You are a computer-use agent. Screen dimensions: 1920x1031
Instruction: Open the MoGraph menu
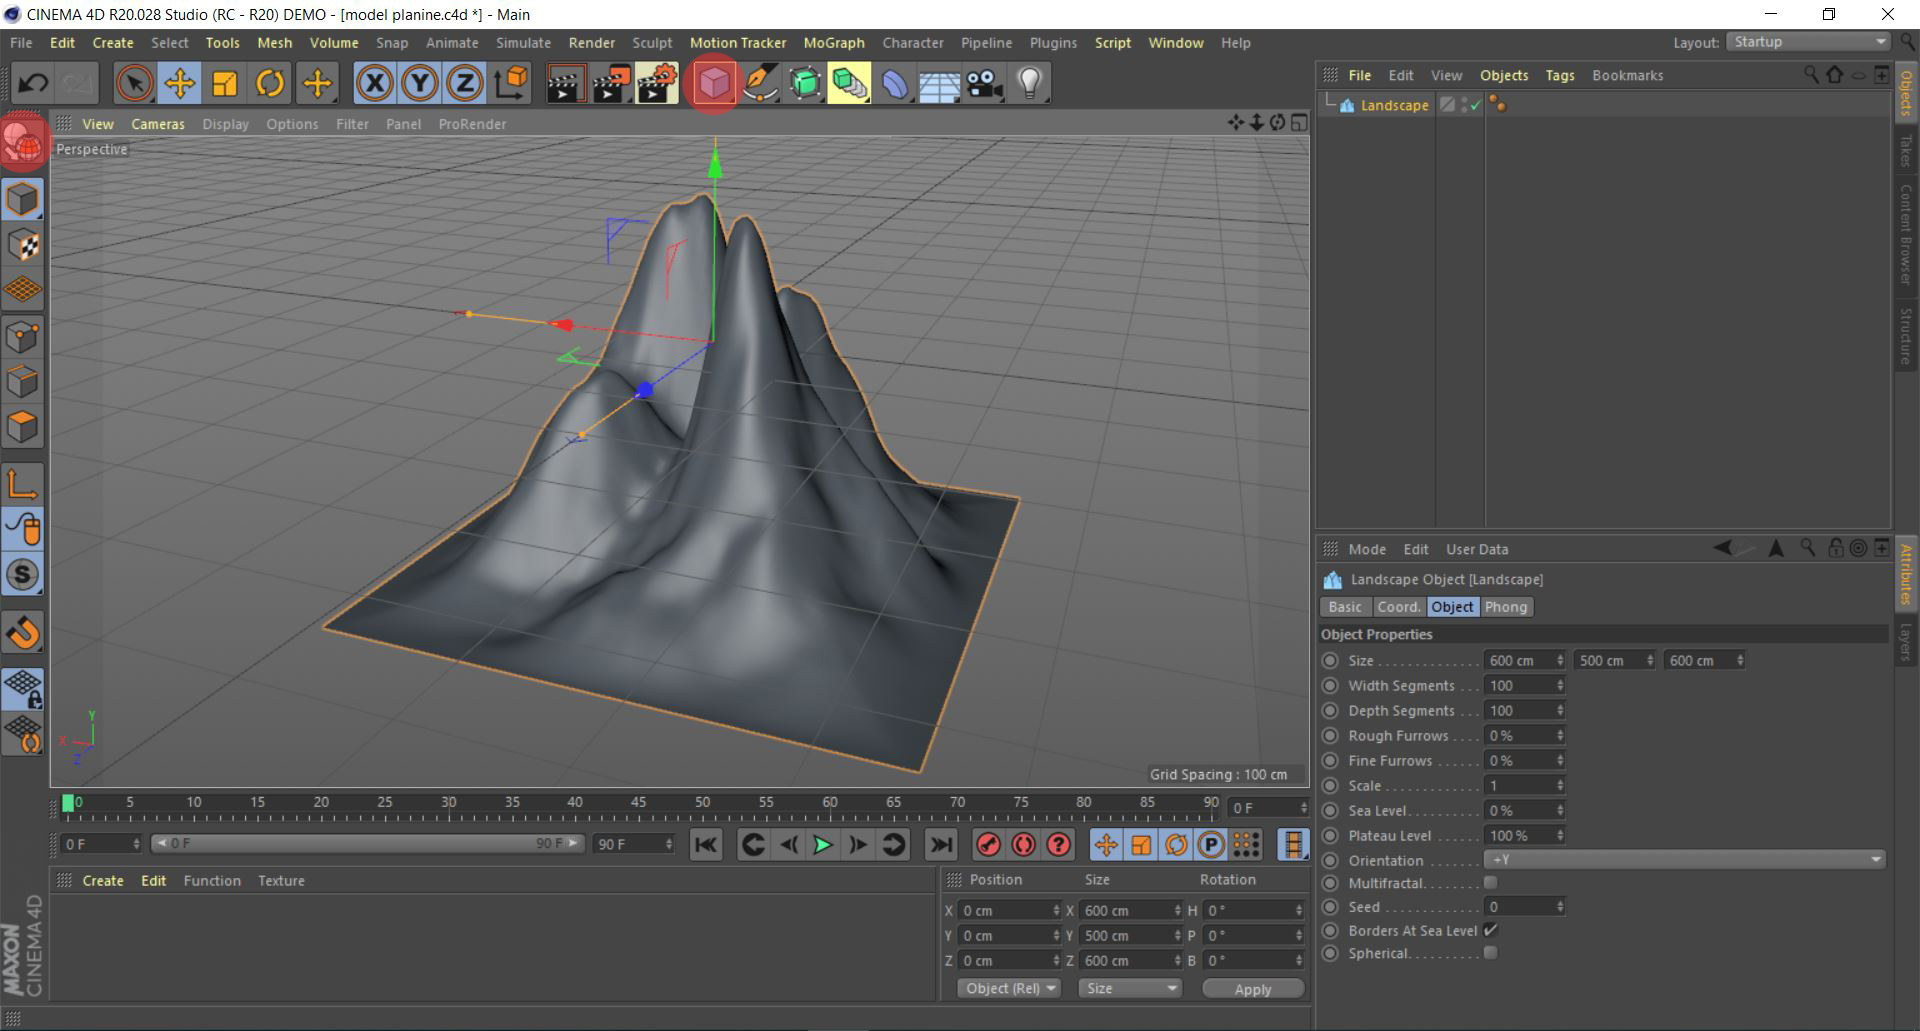click(x=834, y=43)
